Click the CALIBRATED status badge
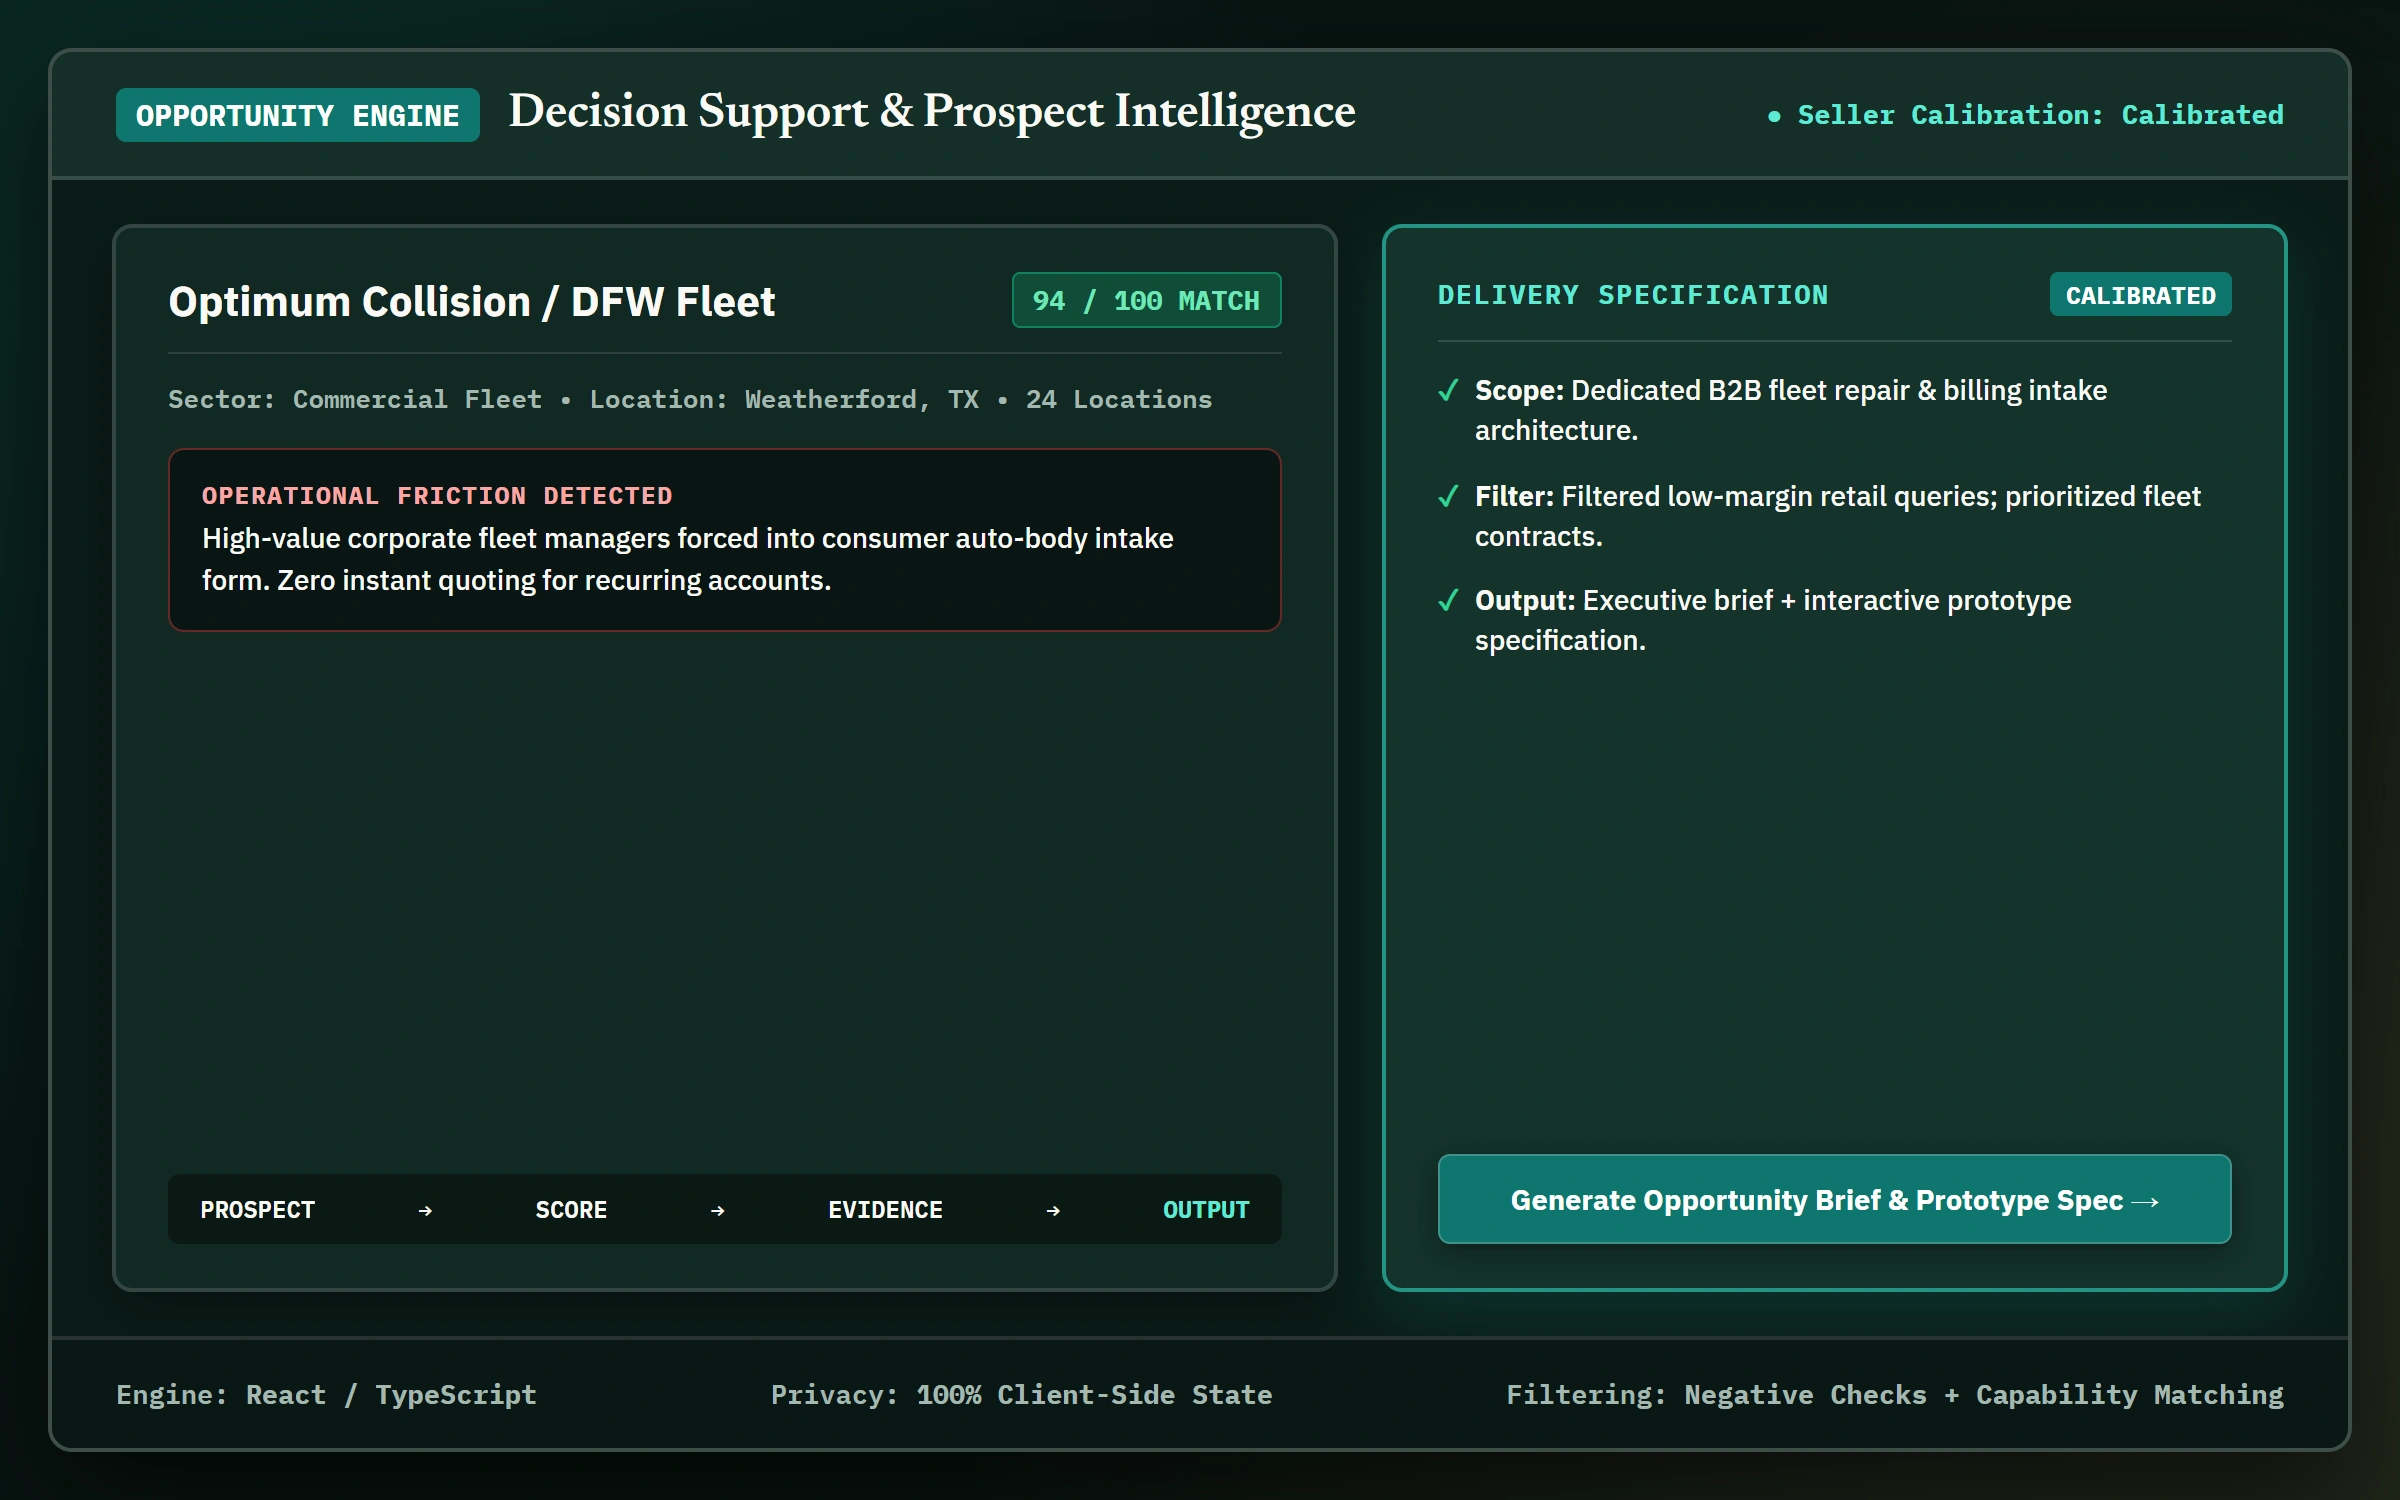 coord(2140,295)
